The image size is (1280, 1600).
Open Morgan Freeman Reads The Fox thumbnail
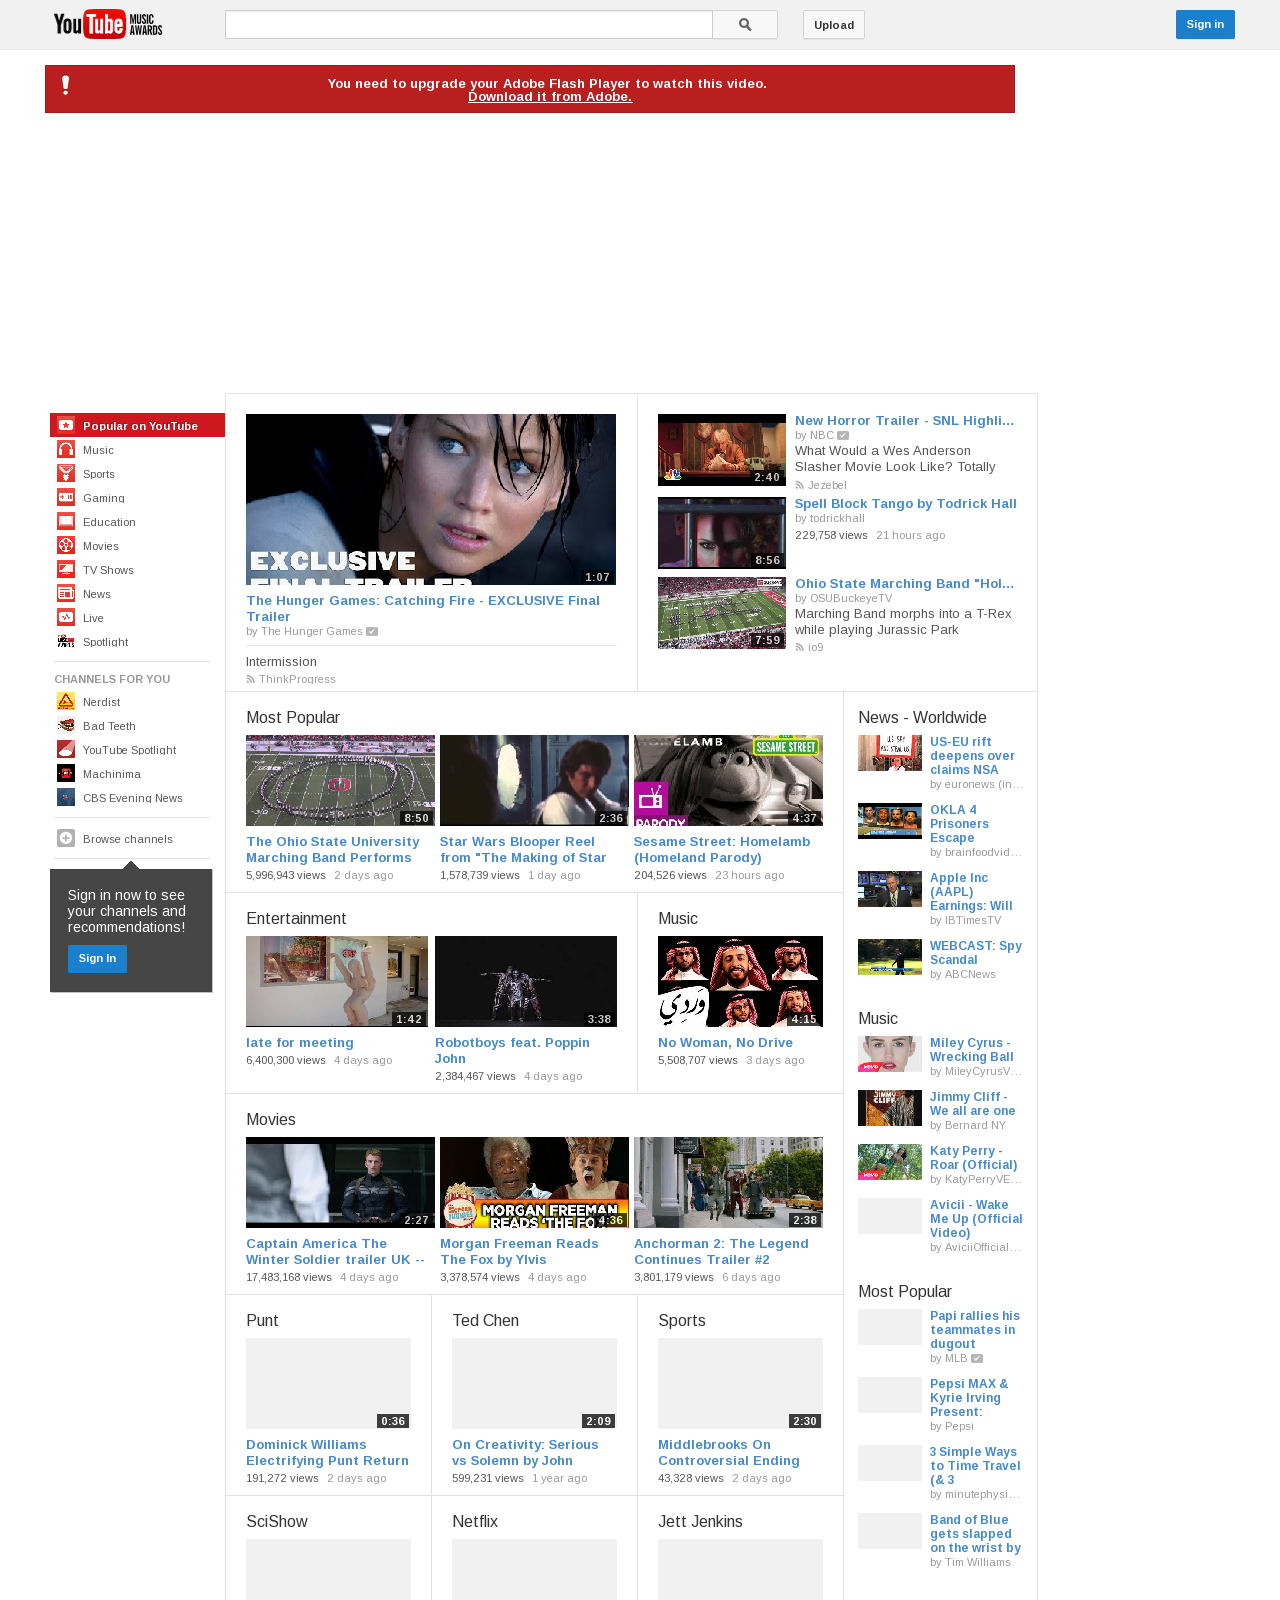point(534,1182)
